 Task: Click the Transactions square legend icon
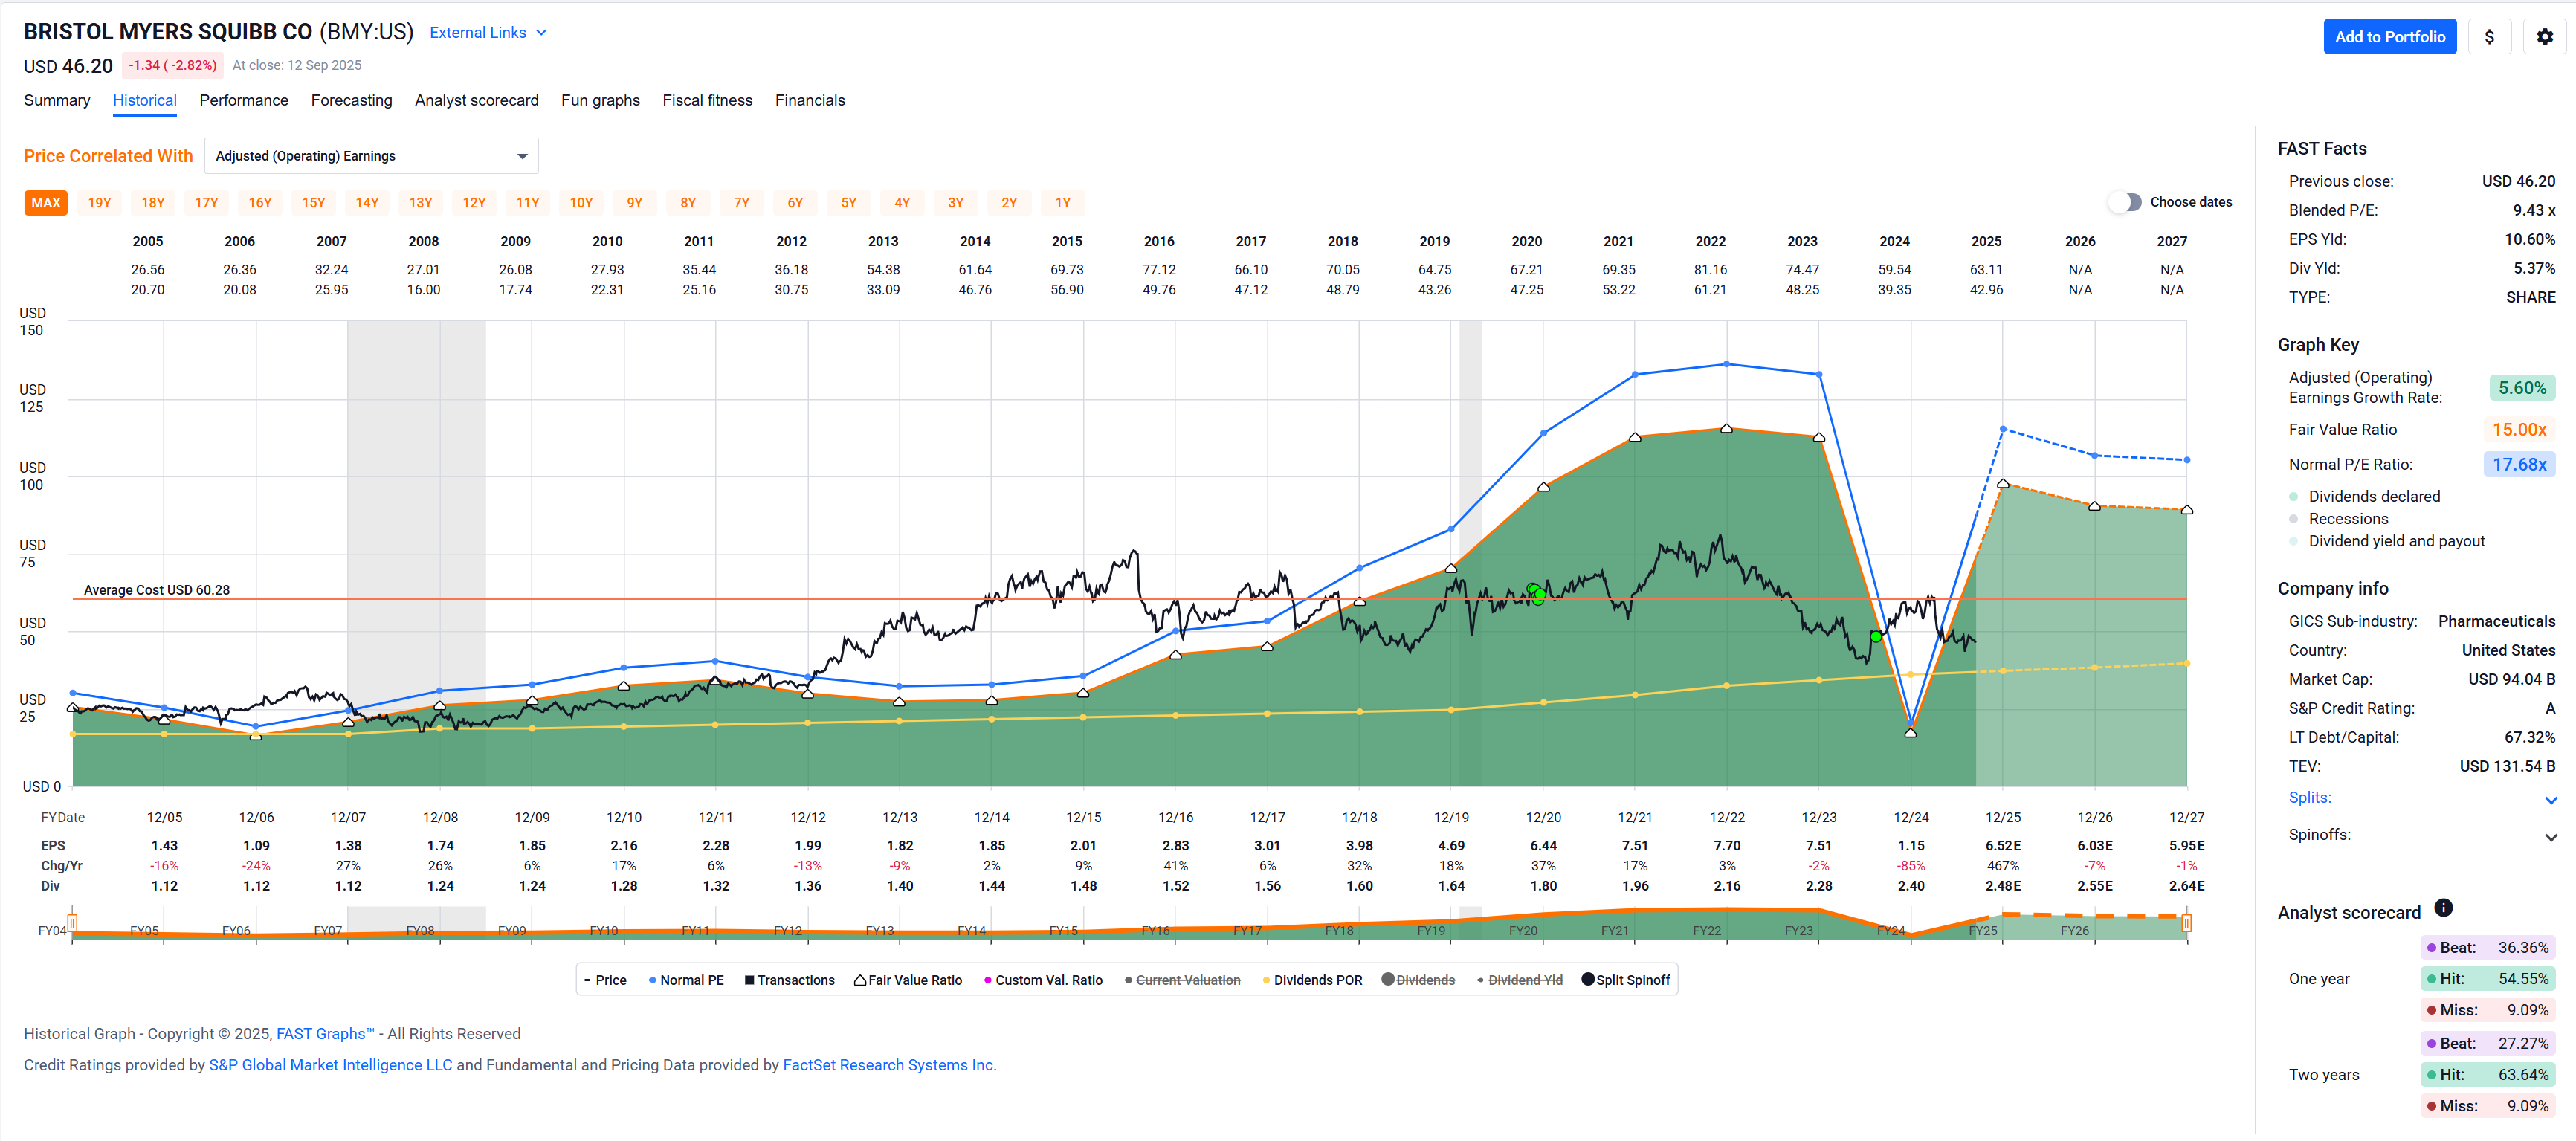749,980
